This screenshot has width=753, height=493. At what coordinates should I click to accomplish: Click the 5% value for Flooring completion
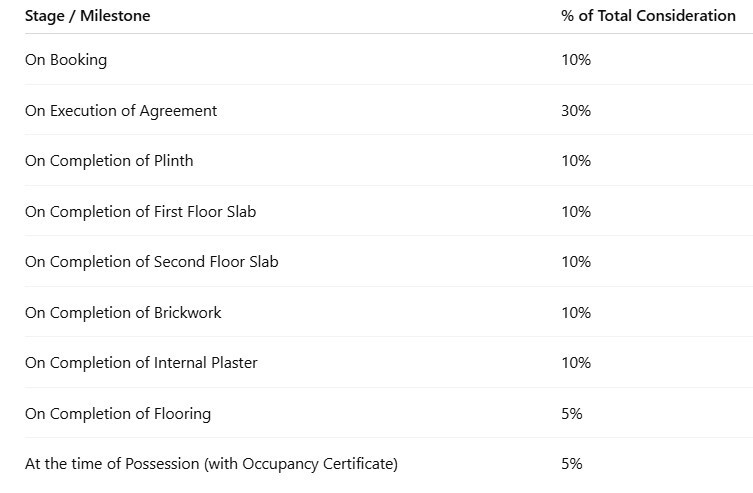coord(572,414)
